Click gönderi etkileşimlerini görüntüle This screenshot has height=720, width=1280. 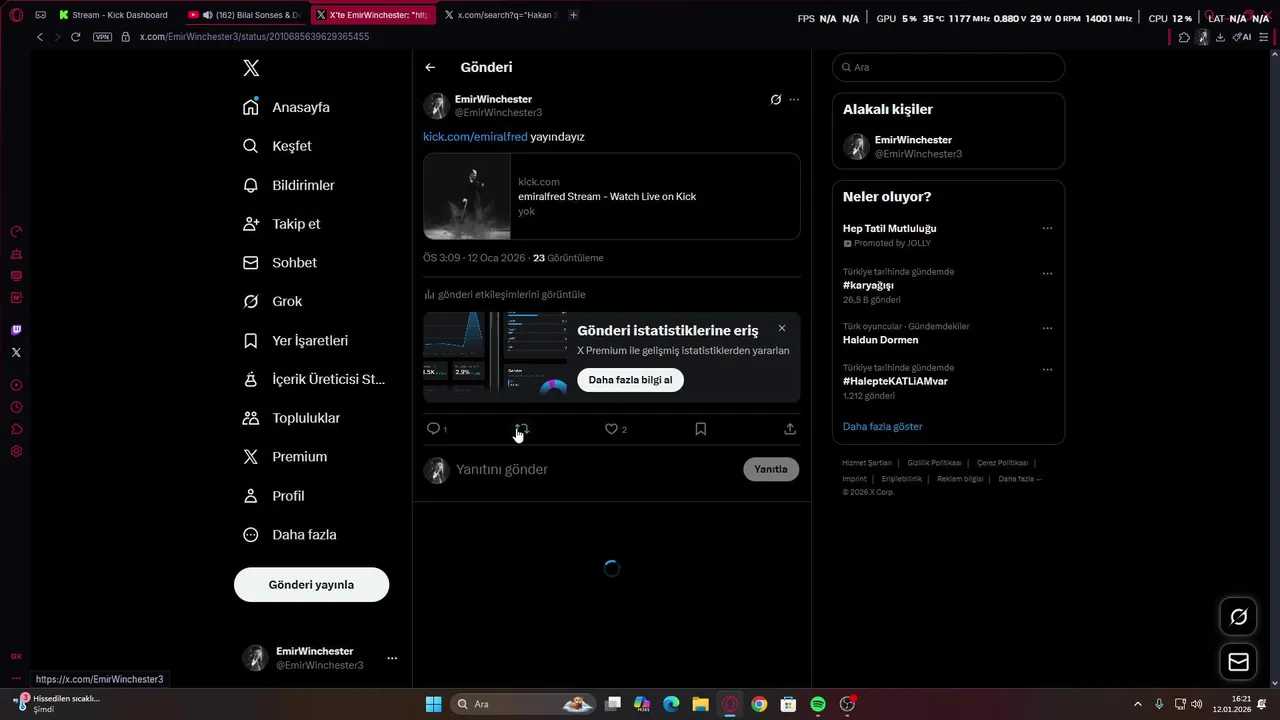[505, 294]
